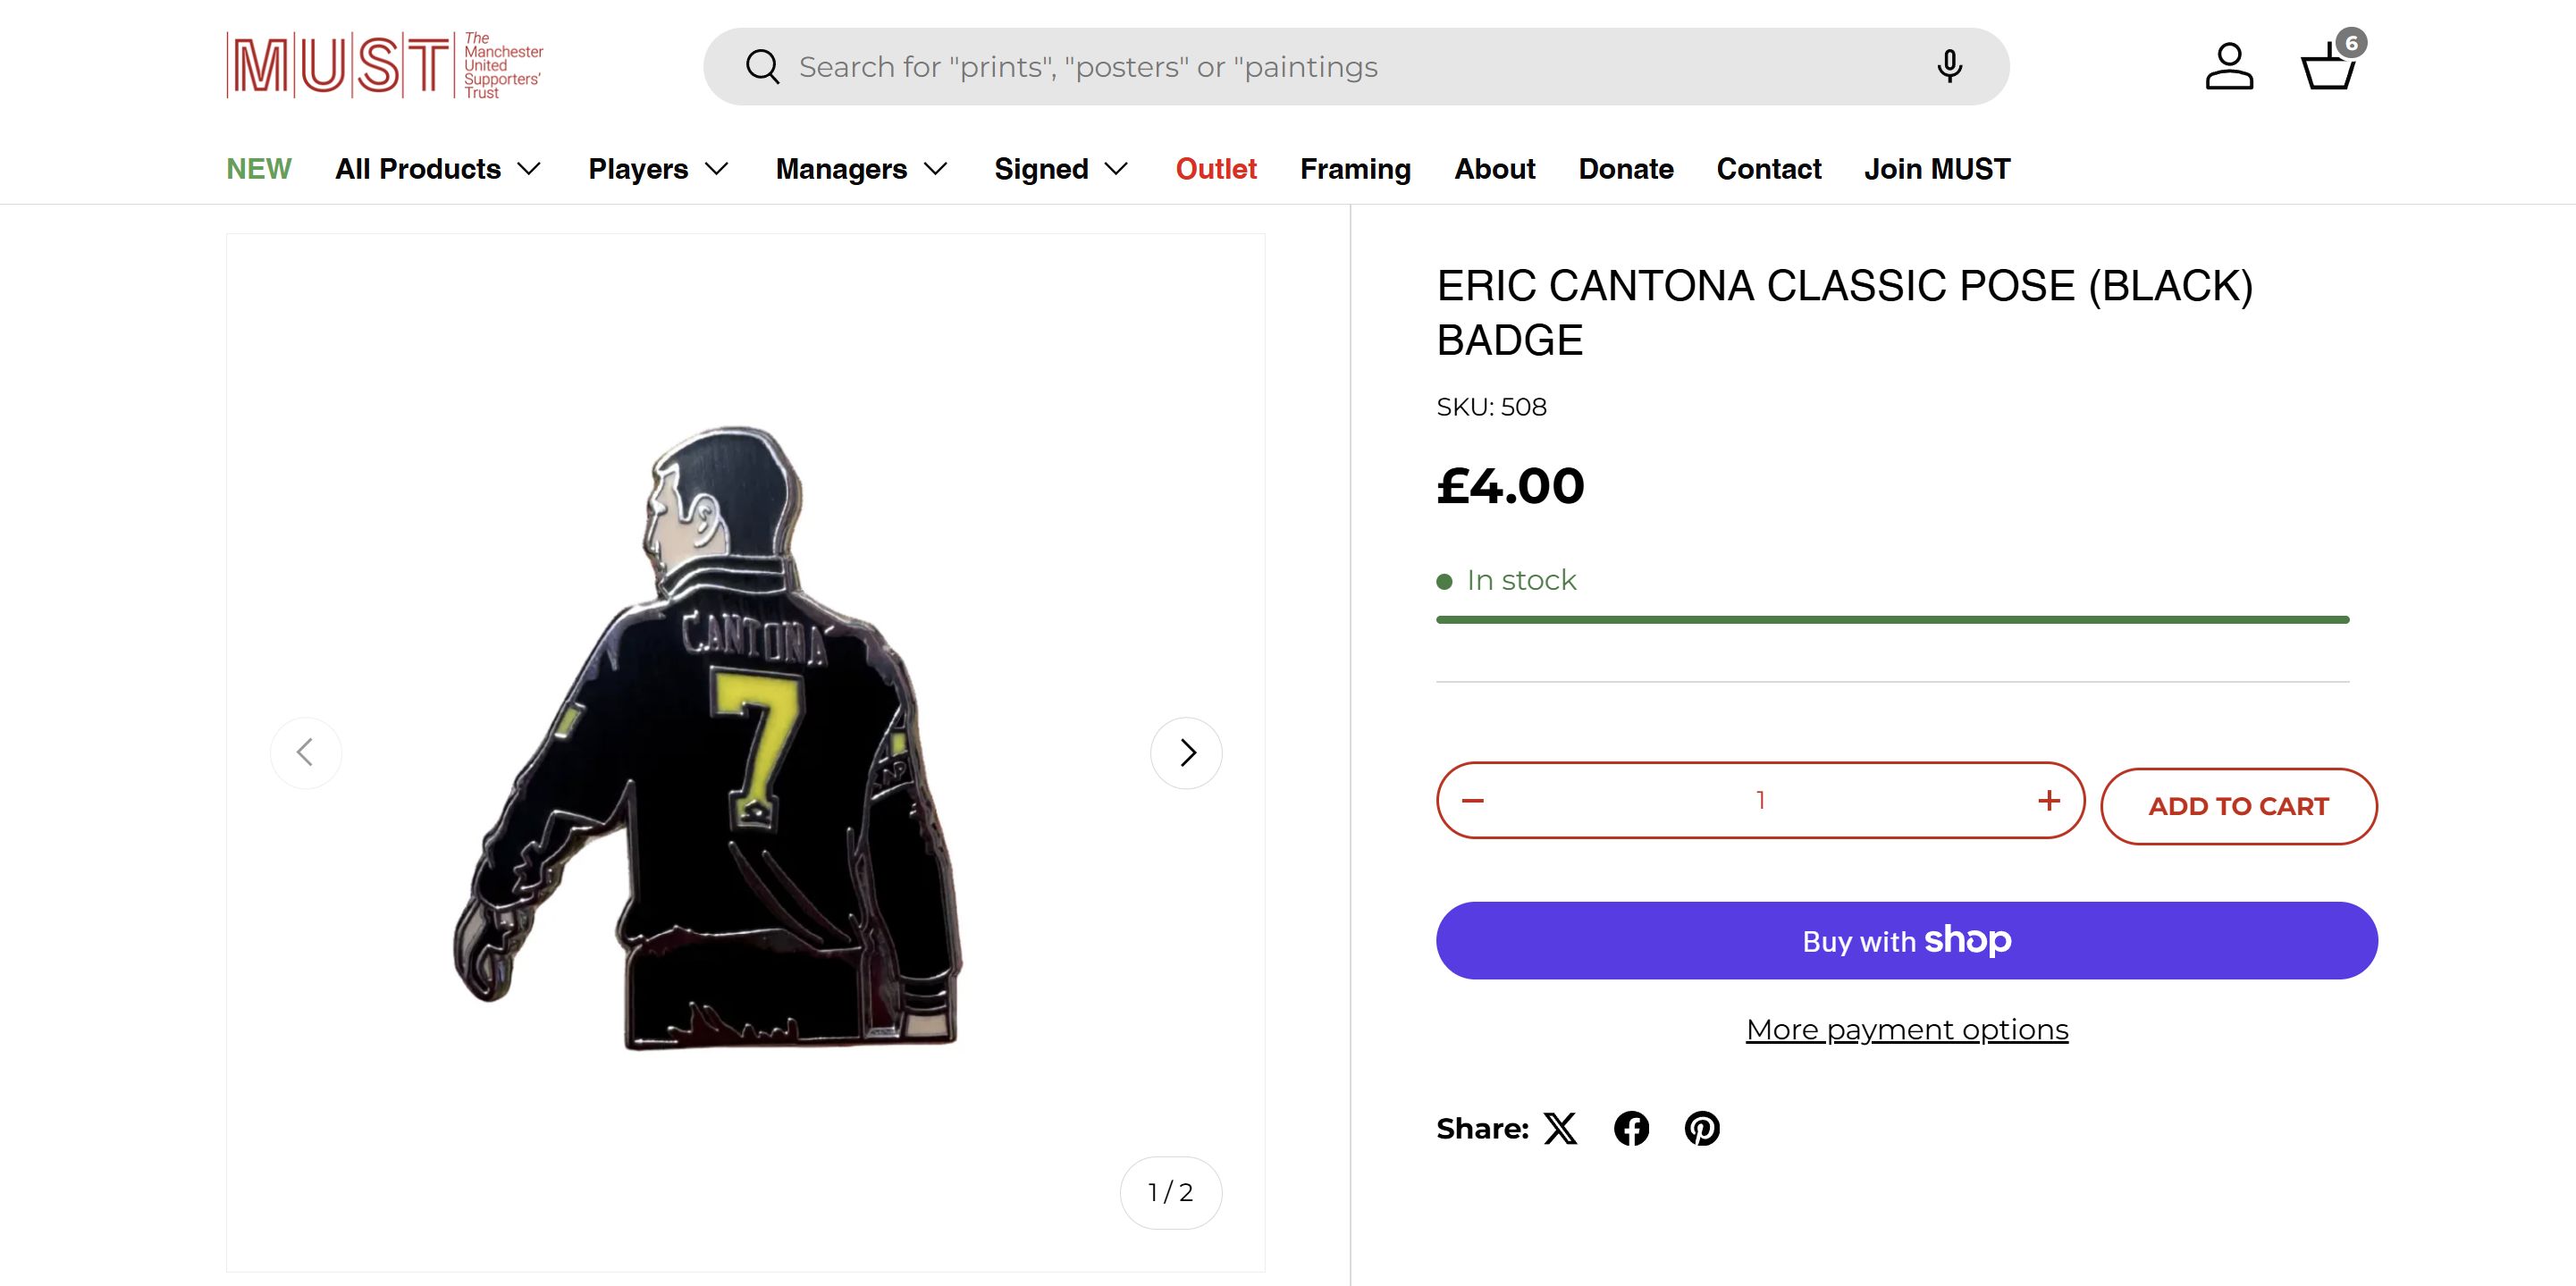The width and height of the screenshot is (2576, 1286).
Task: Expand the Players dropdown
Action: click(658, 169)
